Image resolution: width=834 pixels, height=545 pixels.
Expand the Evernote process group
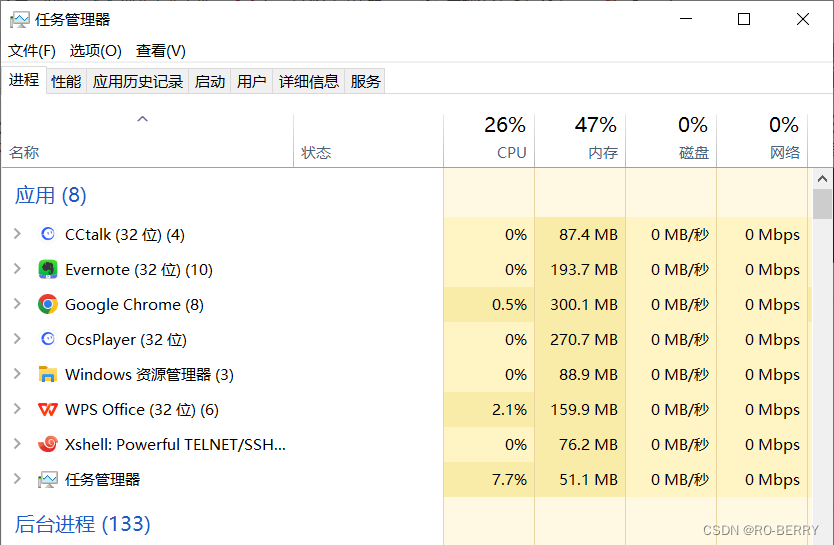pos(17,270)
